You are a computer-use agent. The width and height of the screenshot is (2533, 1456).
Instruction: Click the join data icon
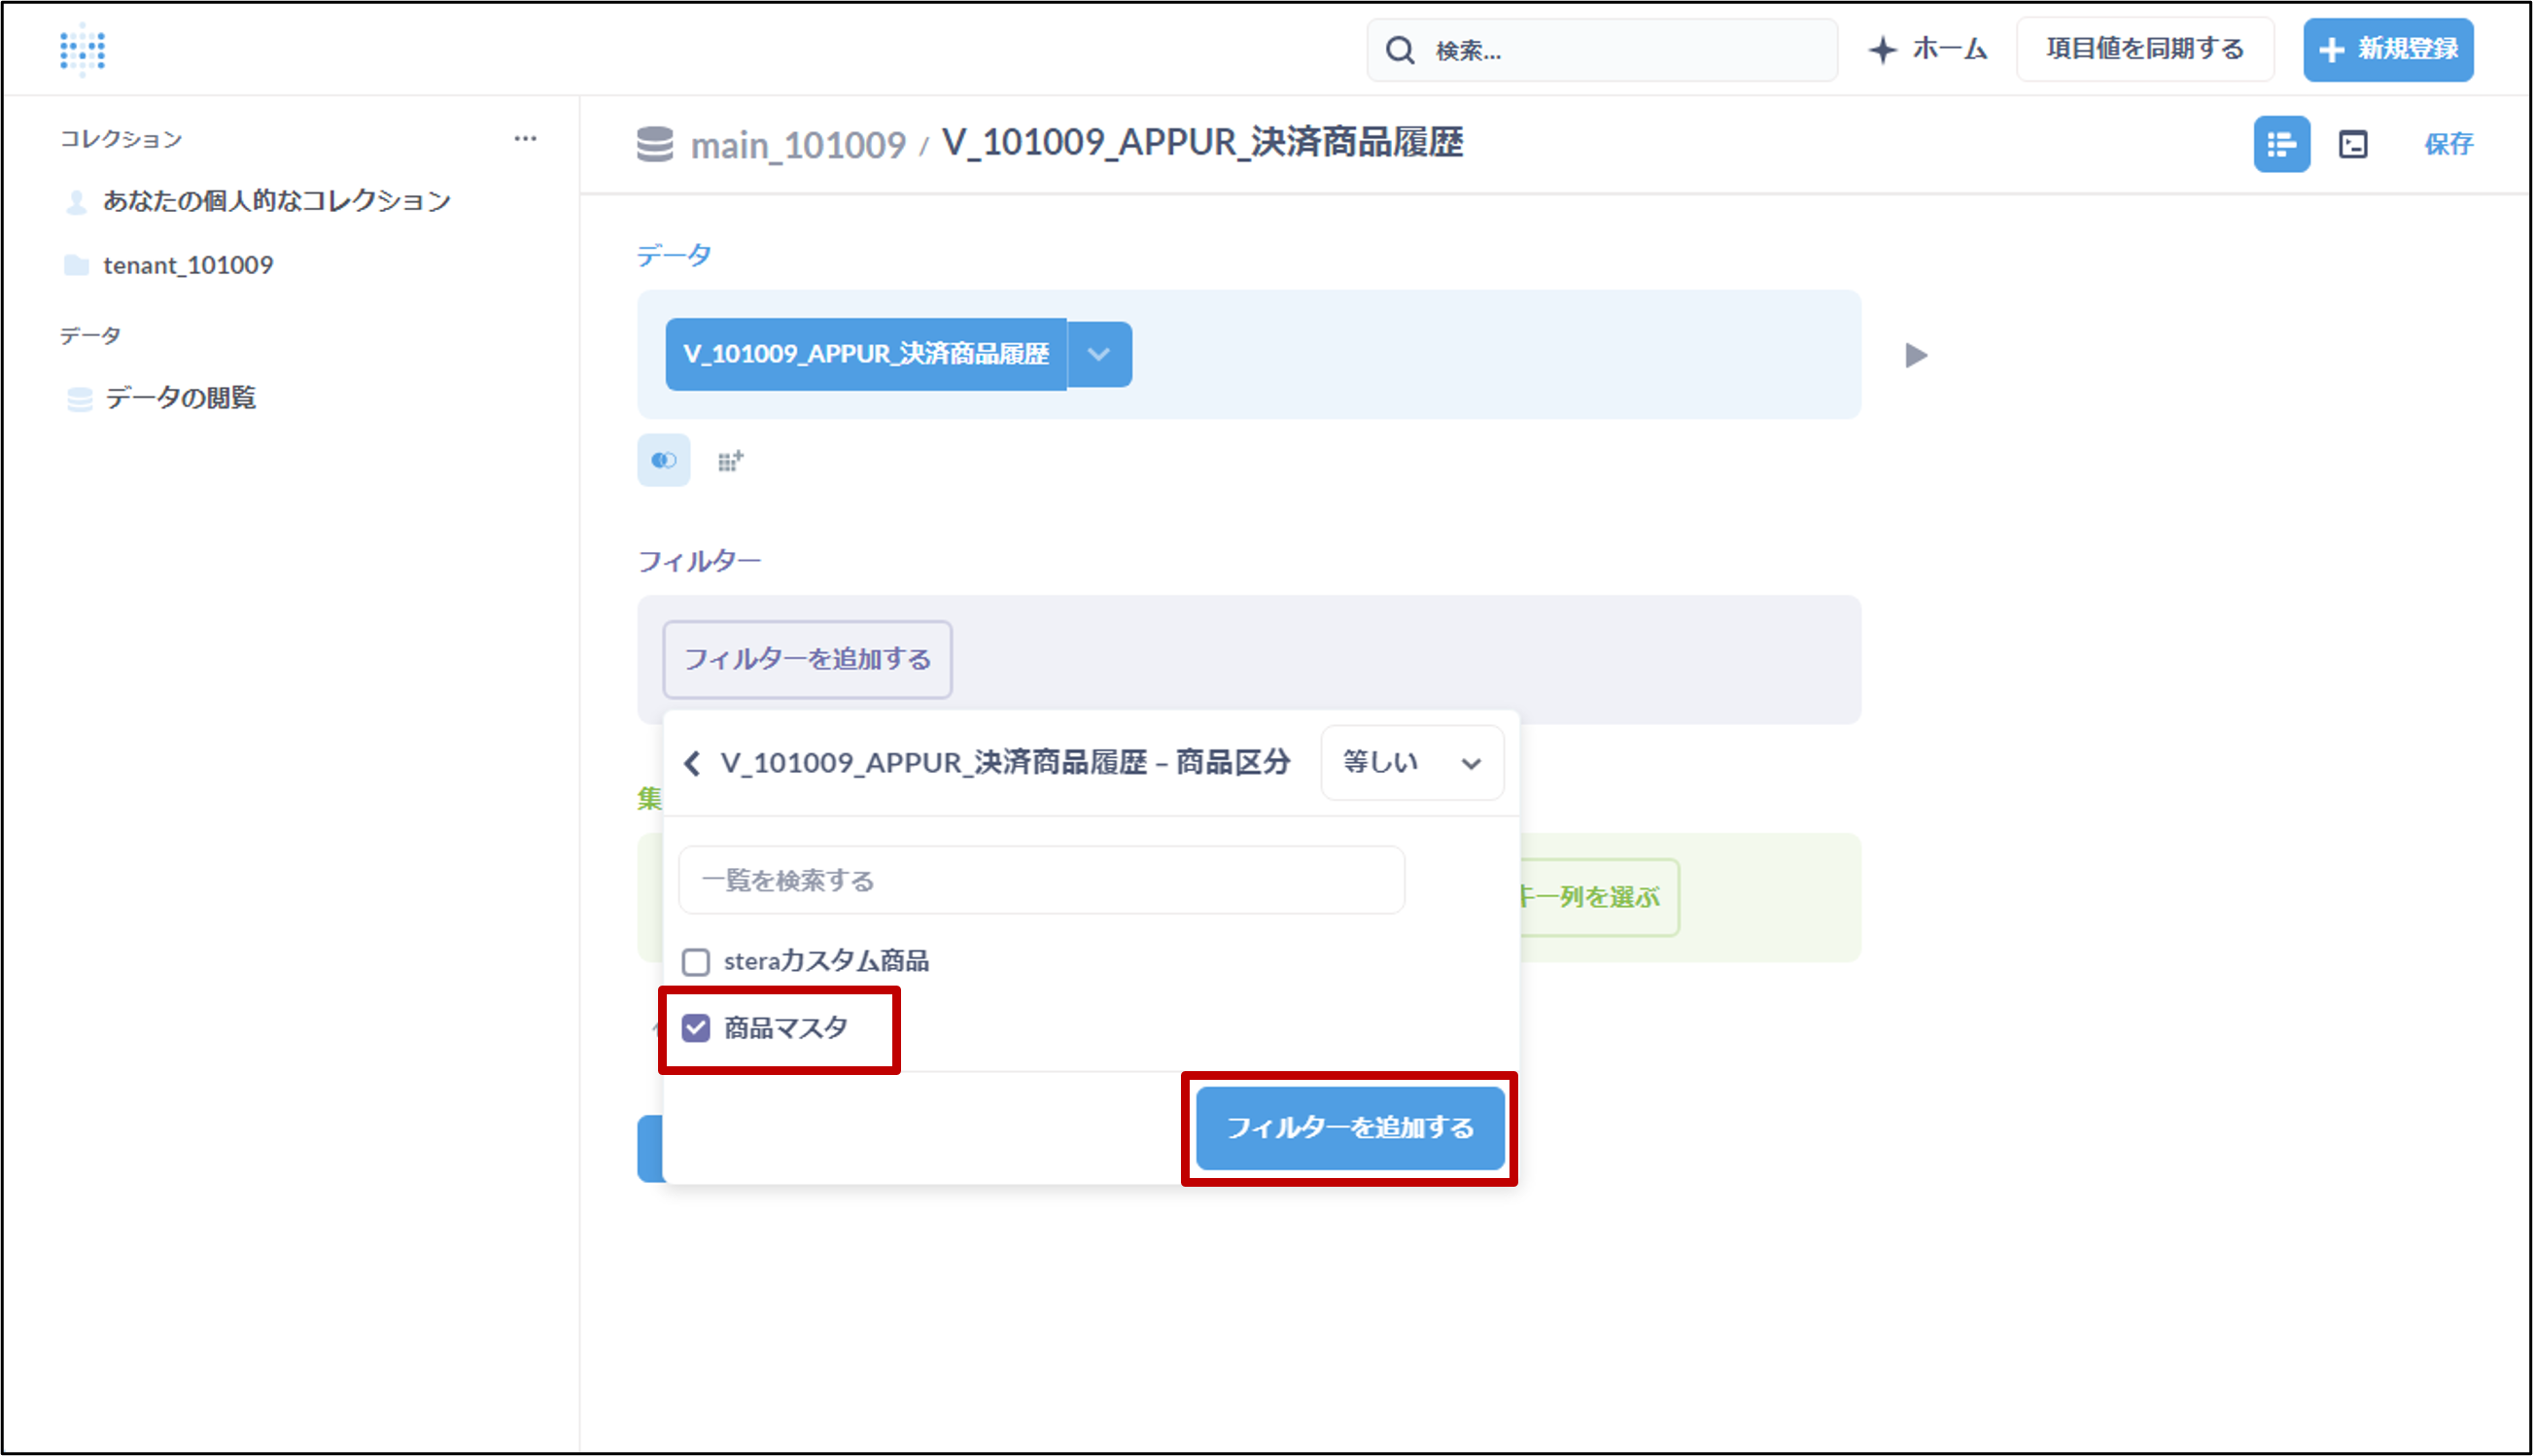tap(664, 460)
